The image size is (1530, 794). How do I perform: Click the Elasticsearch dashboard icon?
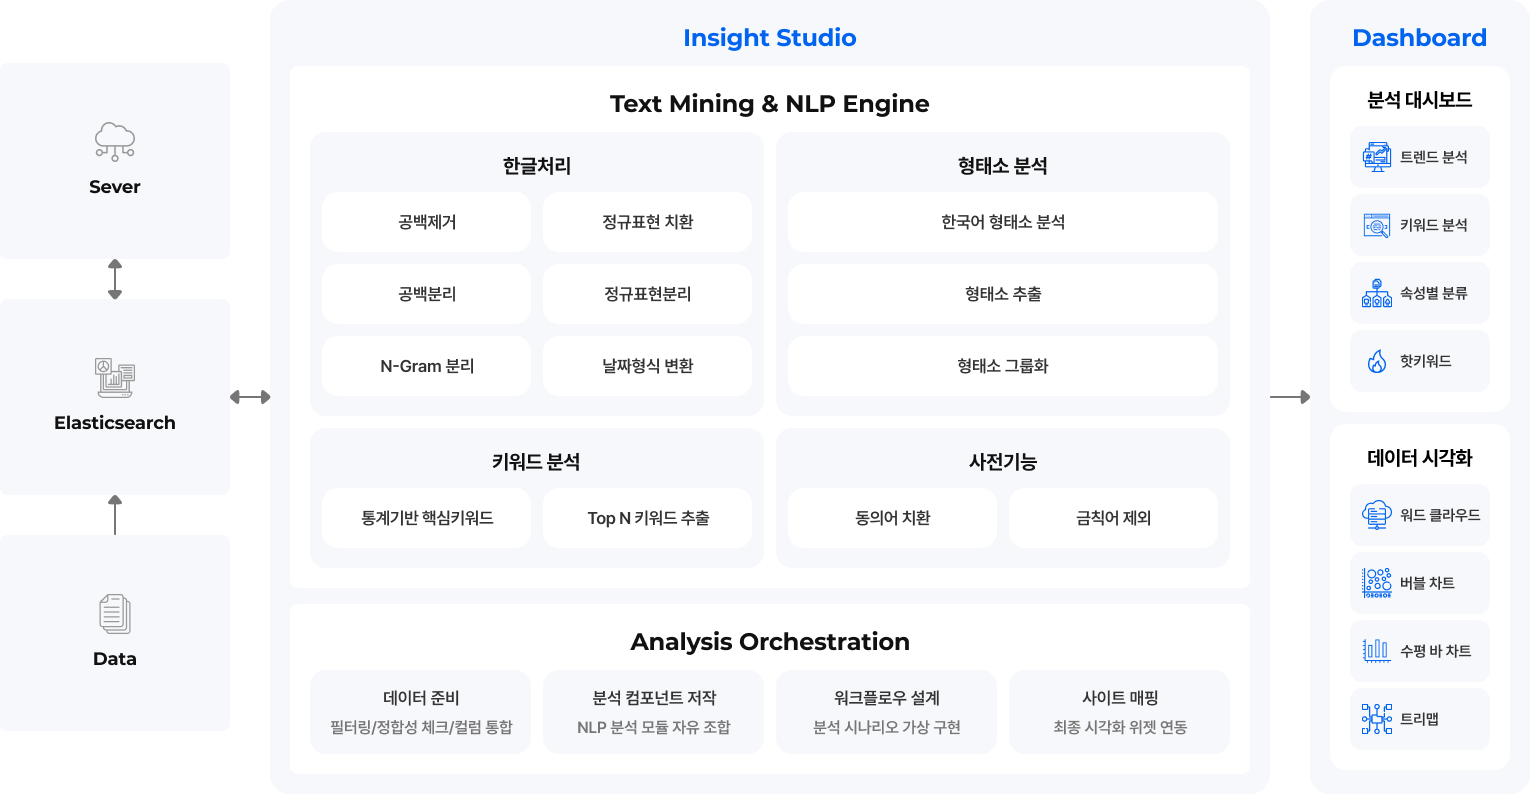[115, 377]
